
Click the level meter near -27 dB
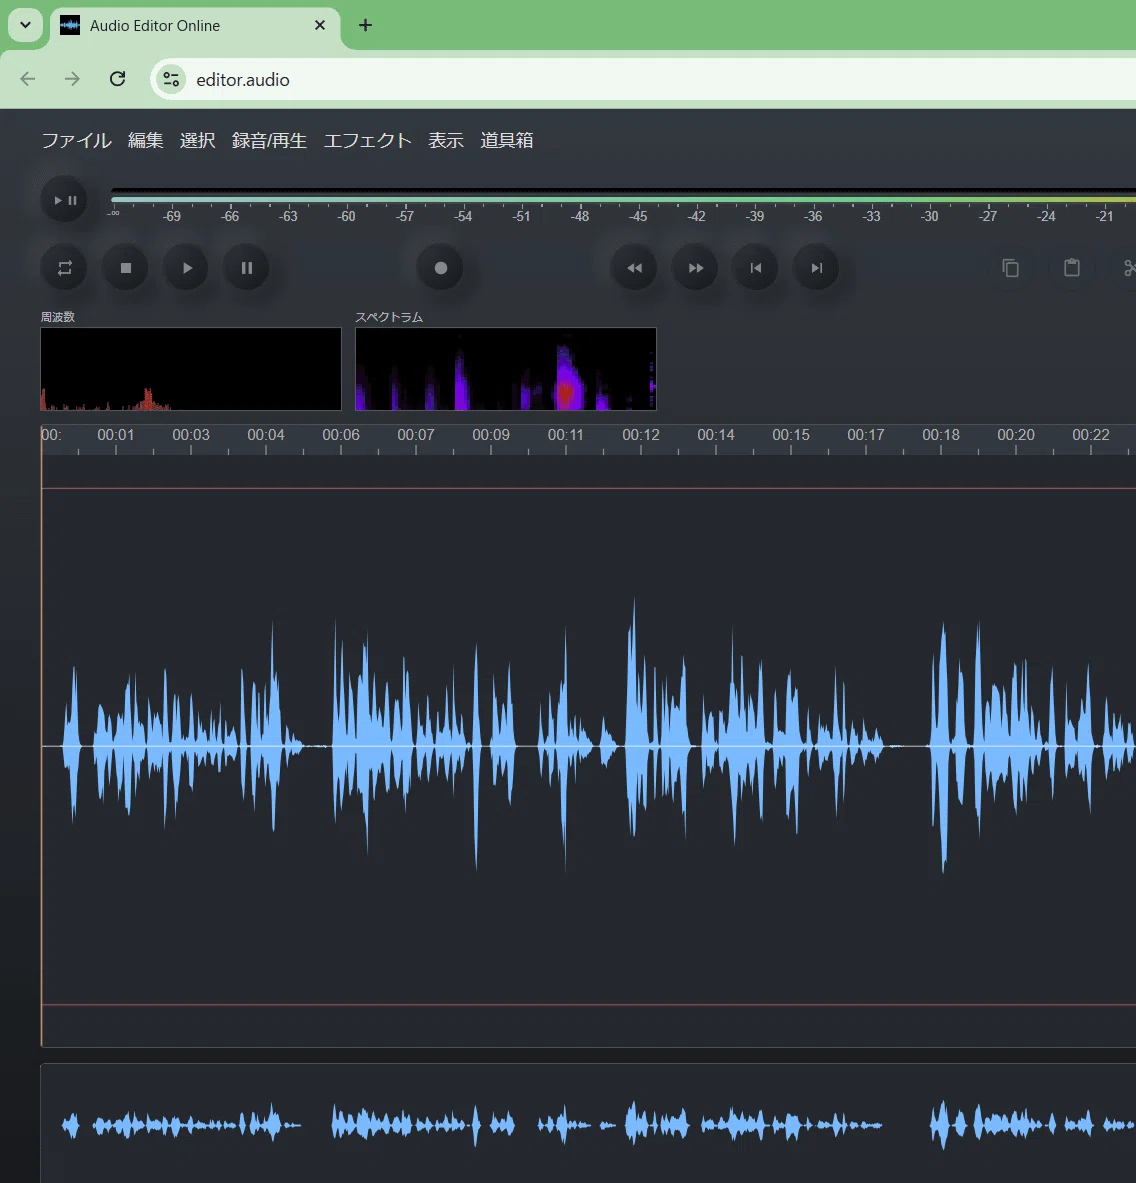click(988, 200)
